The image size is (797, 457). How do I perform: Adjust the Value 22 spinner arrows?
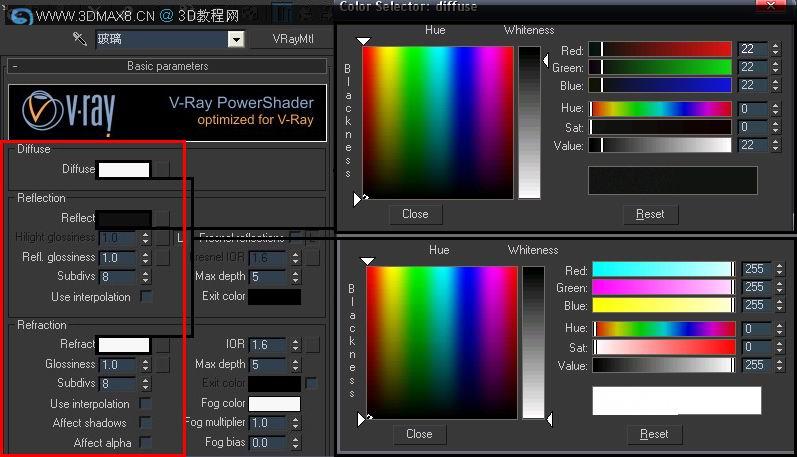(x=775, y=145)
